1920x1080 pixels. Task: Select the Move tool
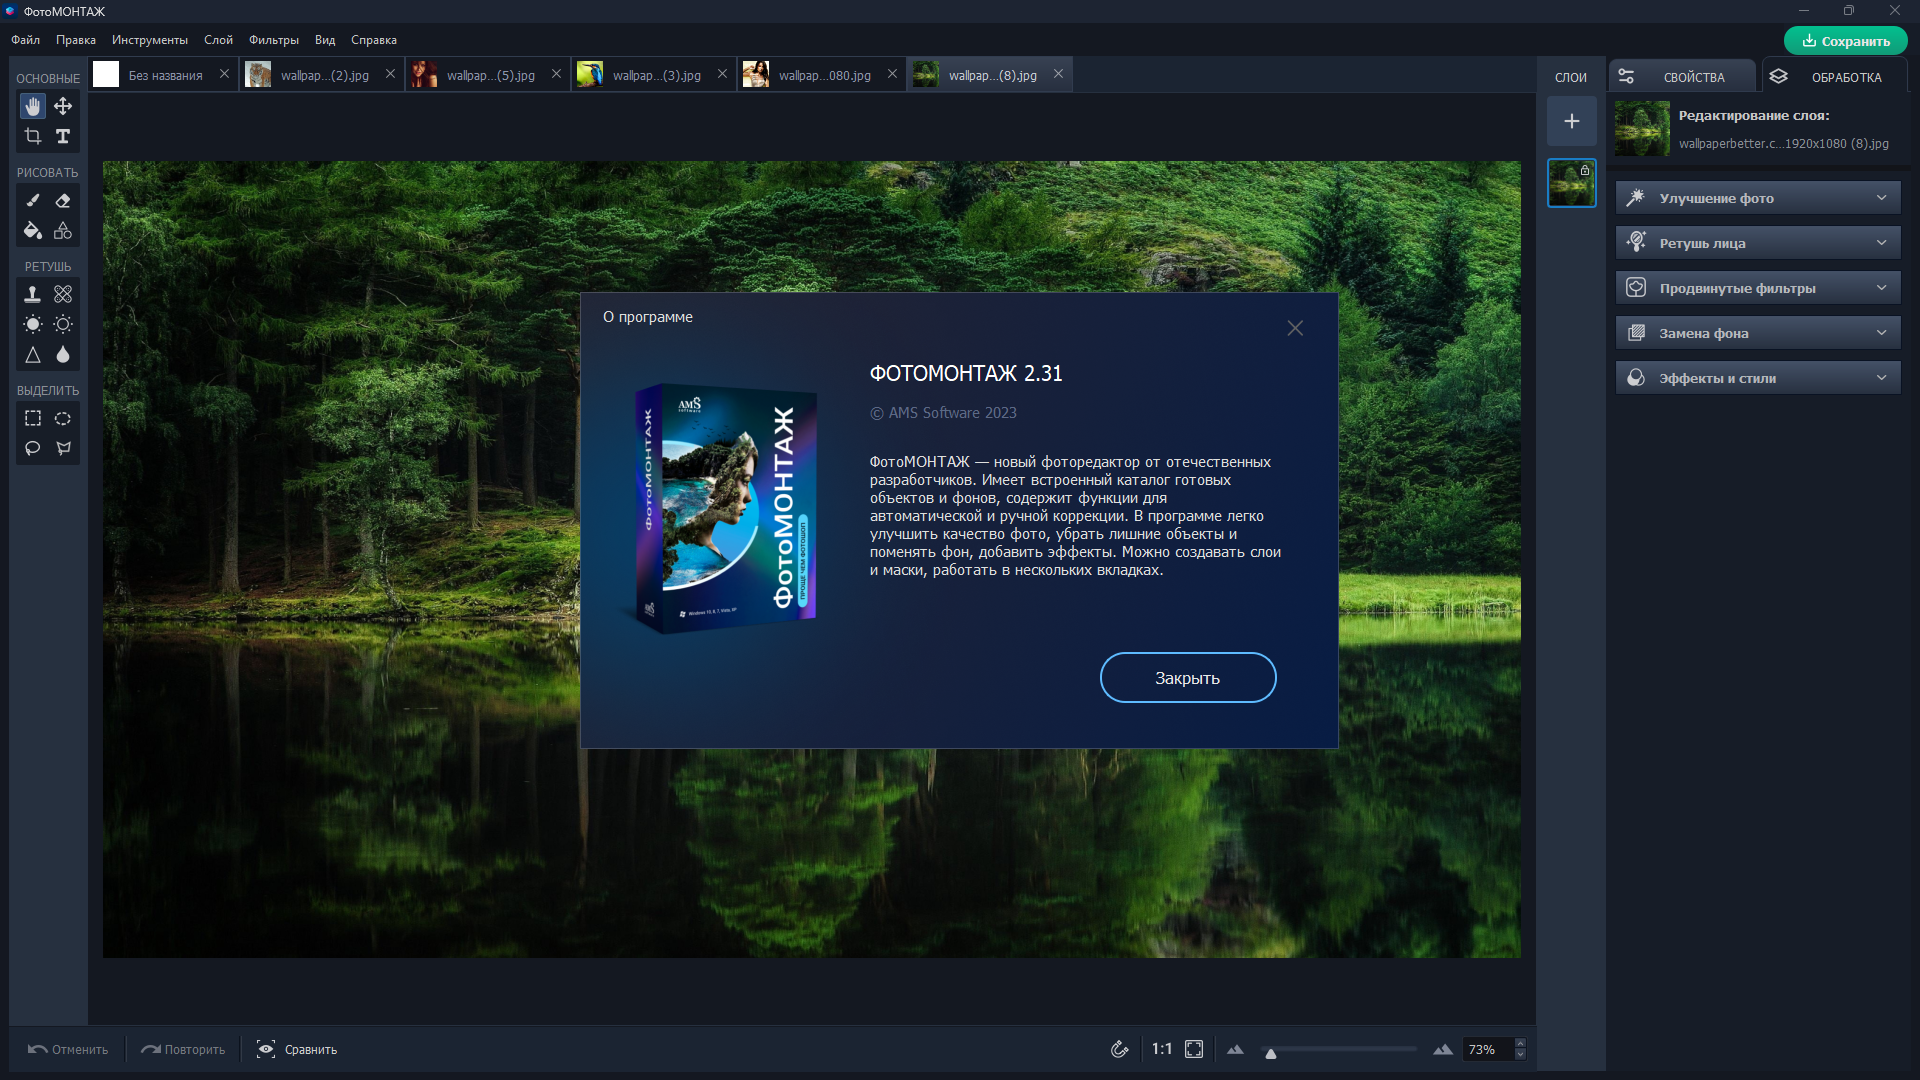point(63,106)
